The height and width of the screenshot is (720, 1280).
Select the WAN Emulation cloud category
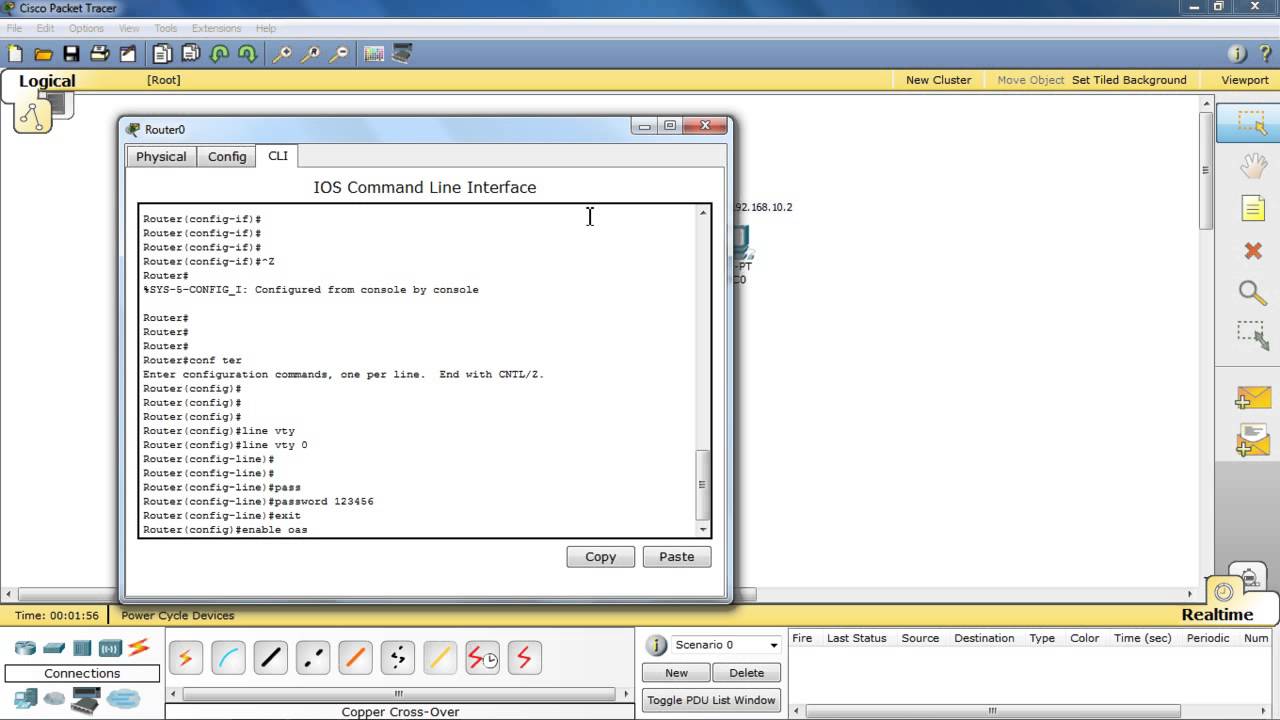54,698
